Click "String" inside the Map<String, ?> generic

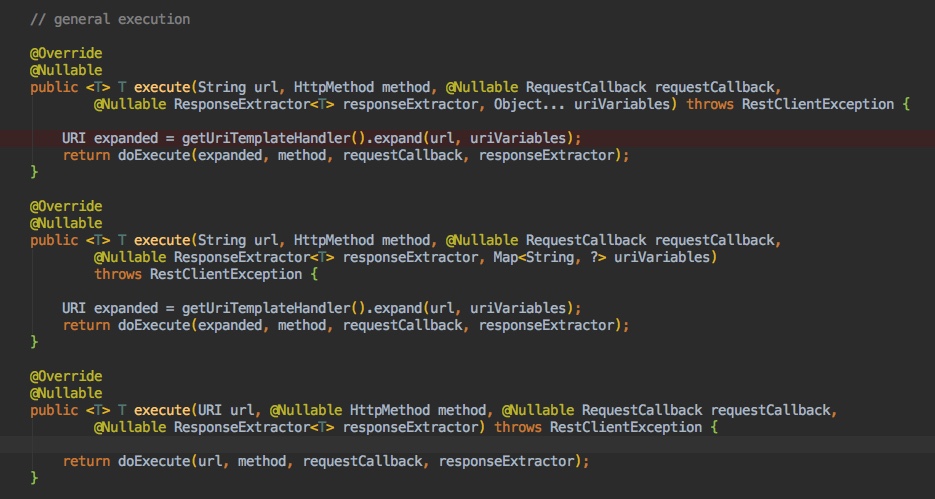pos(591,257)
